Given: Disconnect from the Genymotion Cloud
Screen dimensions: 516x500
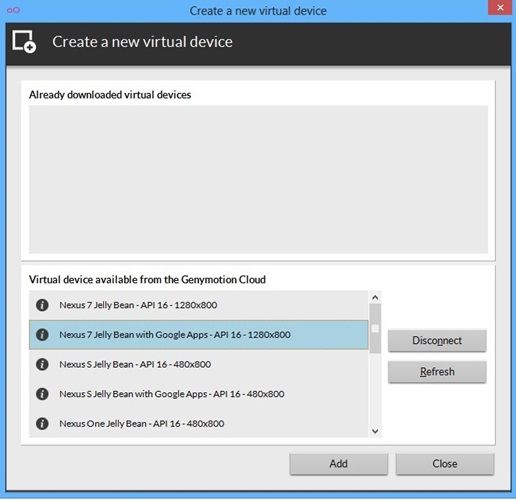Looking at the screenshot, I should coord(437,340).
